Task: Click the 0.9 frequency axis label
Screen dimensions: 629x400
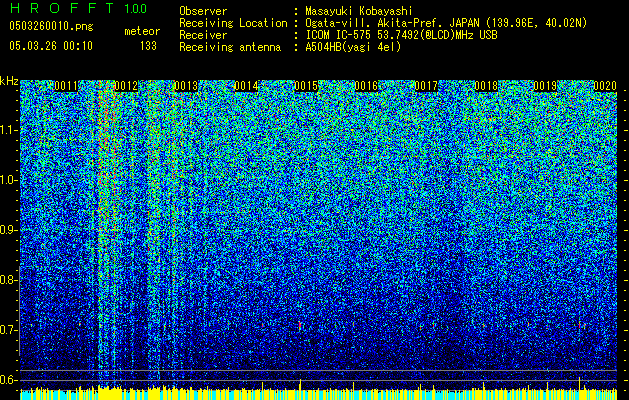Action: (9, 230)
